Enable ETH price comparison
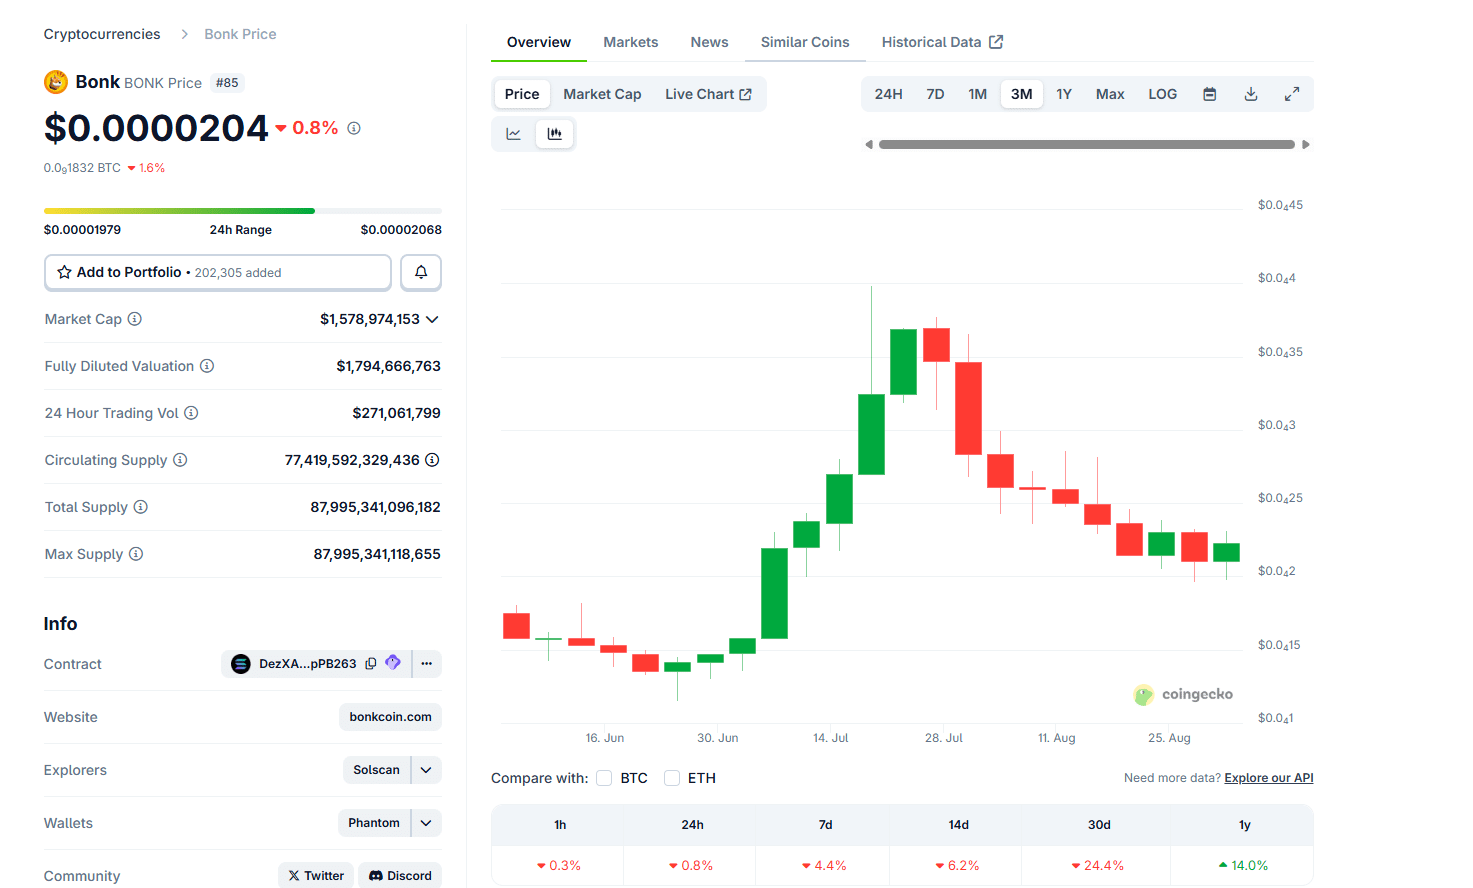 pos(671,777)
